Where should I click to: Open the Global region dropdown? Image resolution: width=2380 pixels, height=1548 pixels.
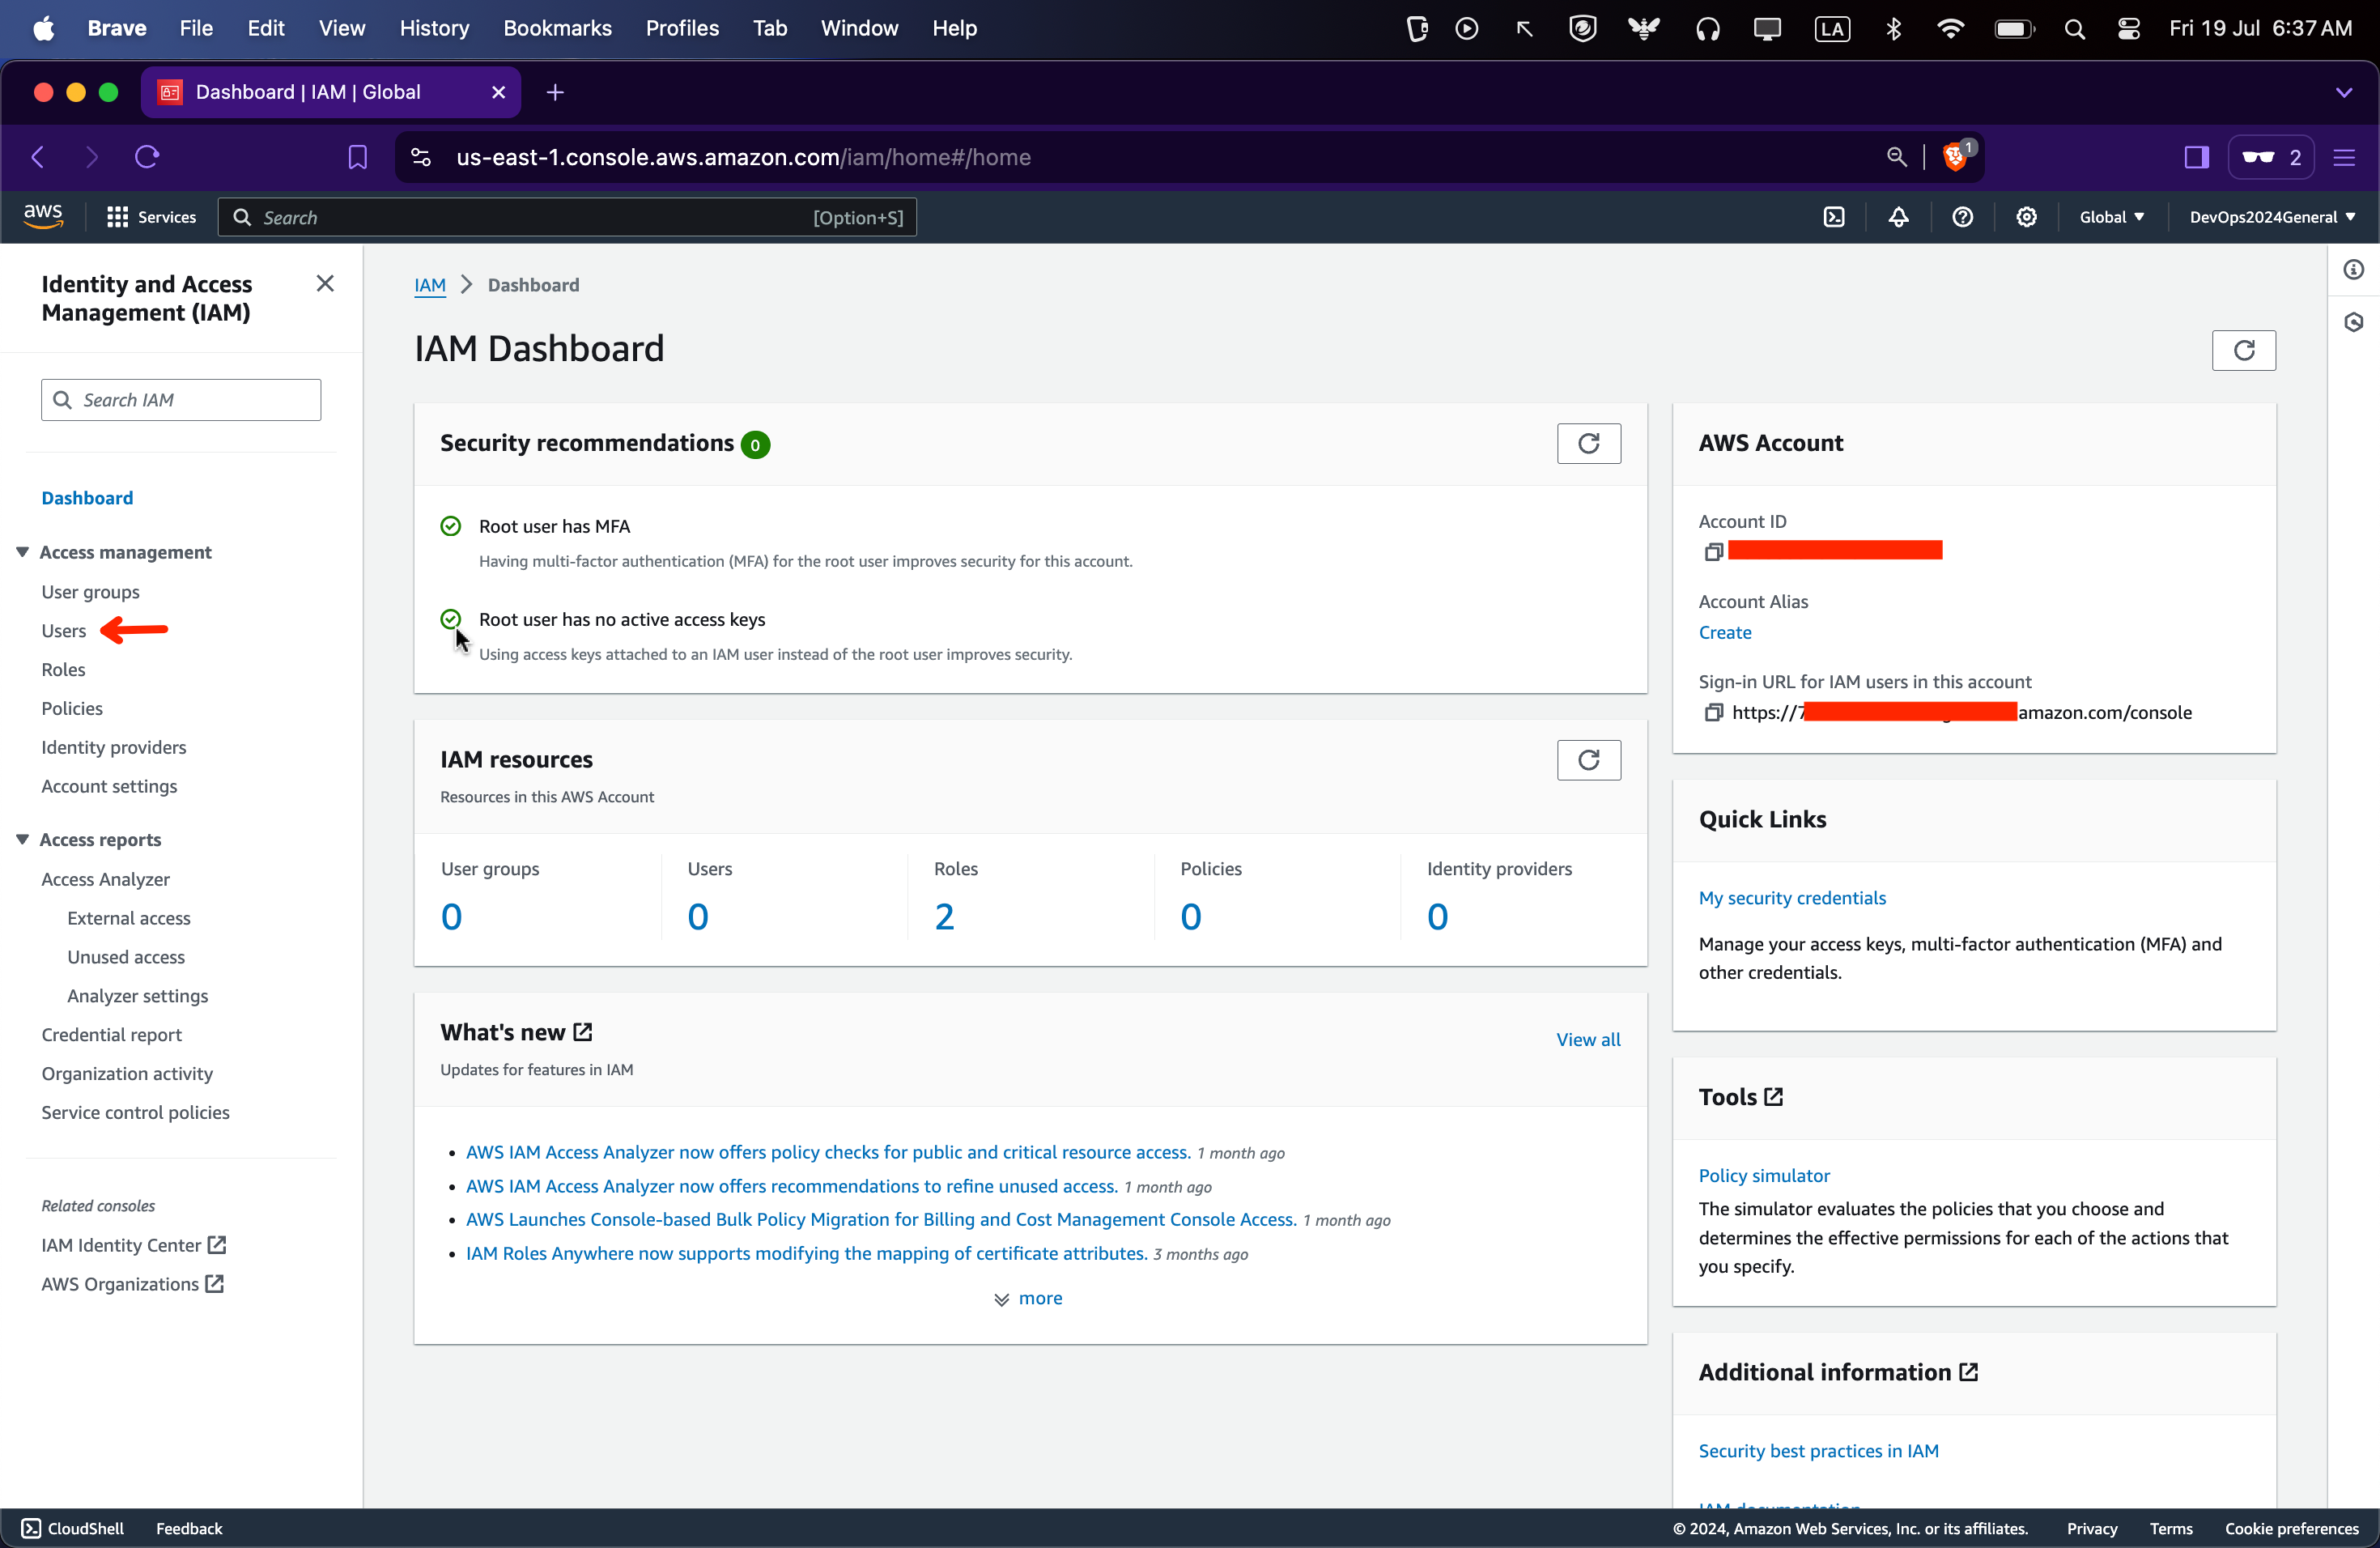(x=2111, y=217)
